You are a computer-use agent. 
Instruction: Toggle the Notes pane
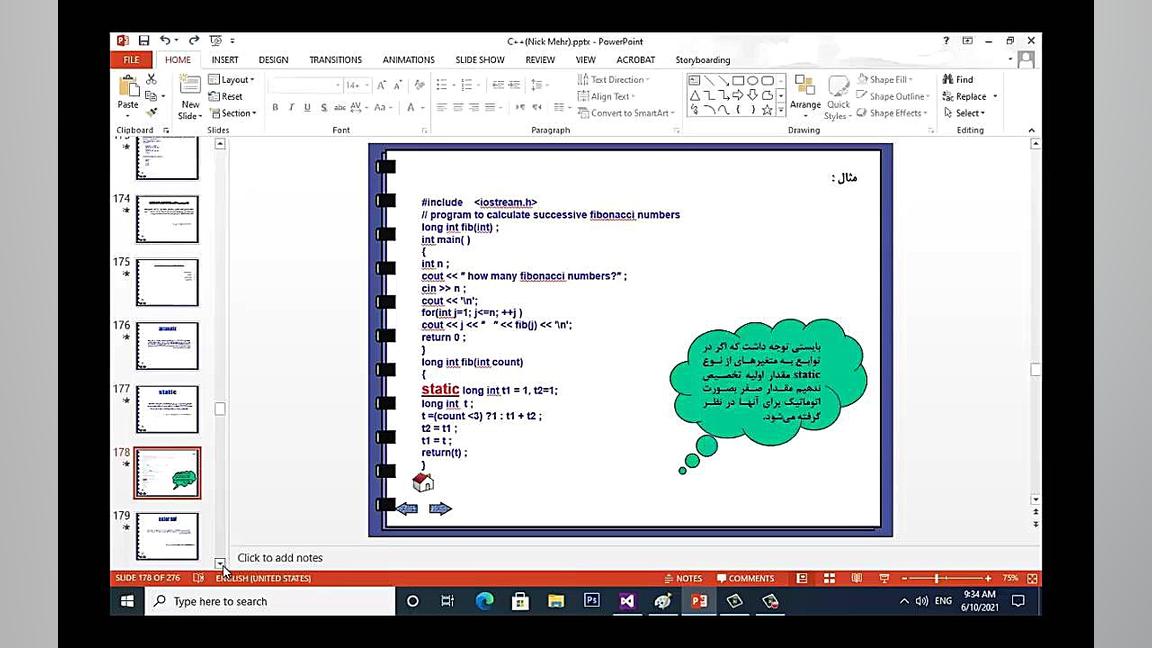[683, 578]
